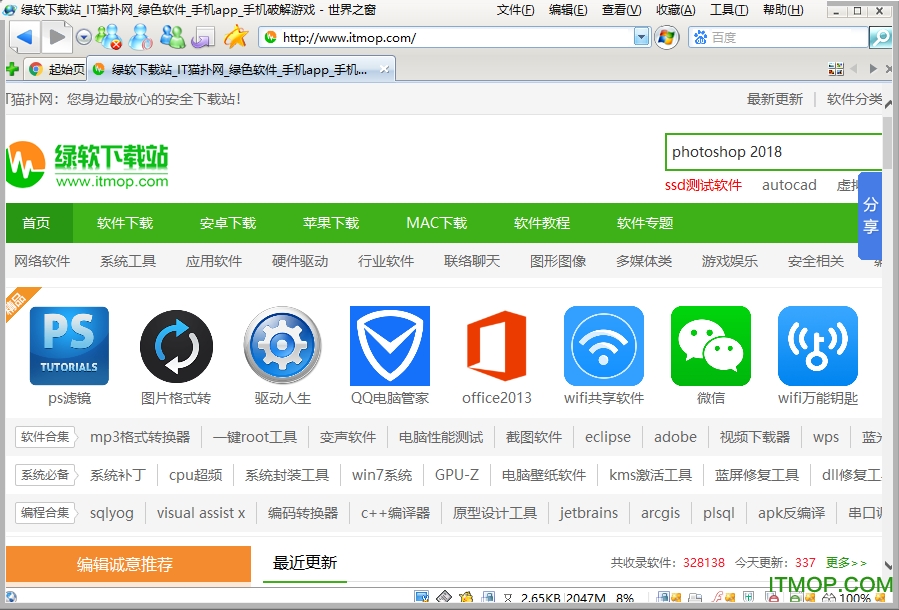The width and height of the screenshot is (899, 610).
Task: Click the 最新更新 link
Action: point(775,99)
